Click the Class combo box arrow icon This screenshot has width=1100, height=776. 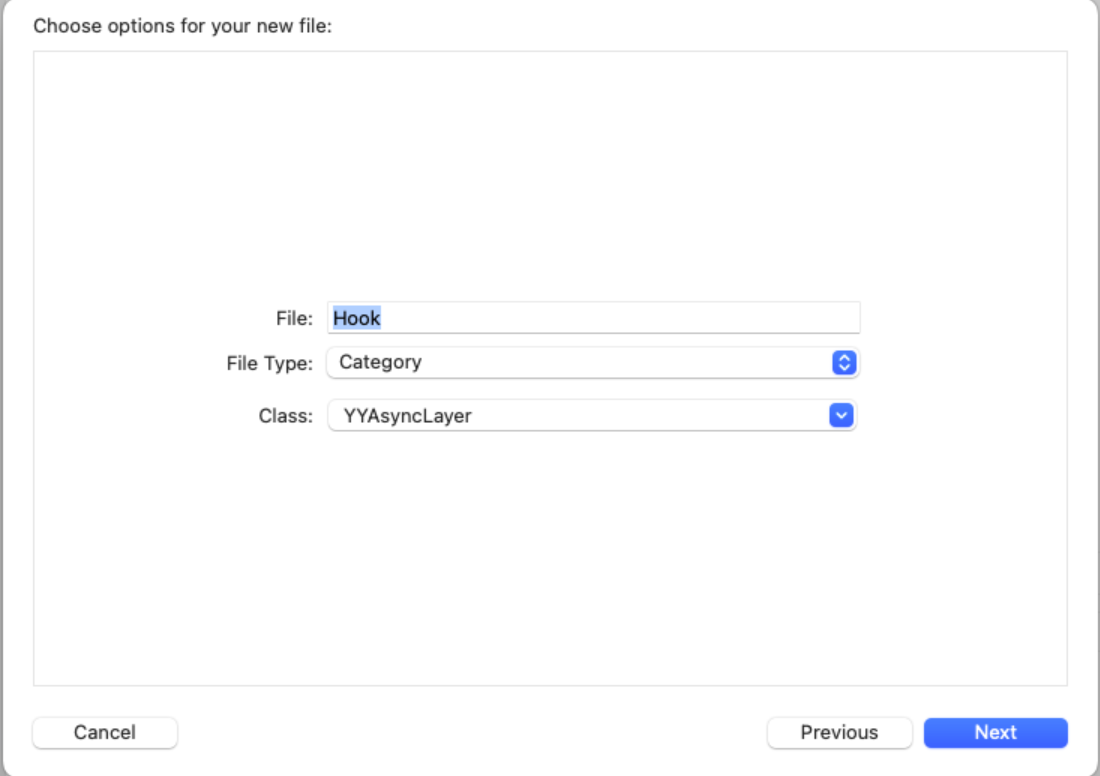(x=843, y=416)
